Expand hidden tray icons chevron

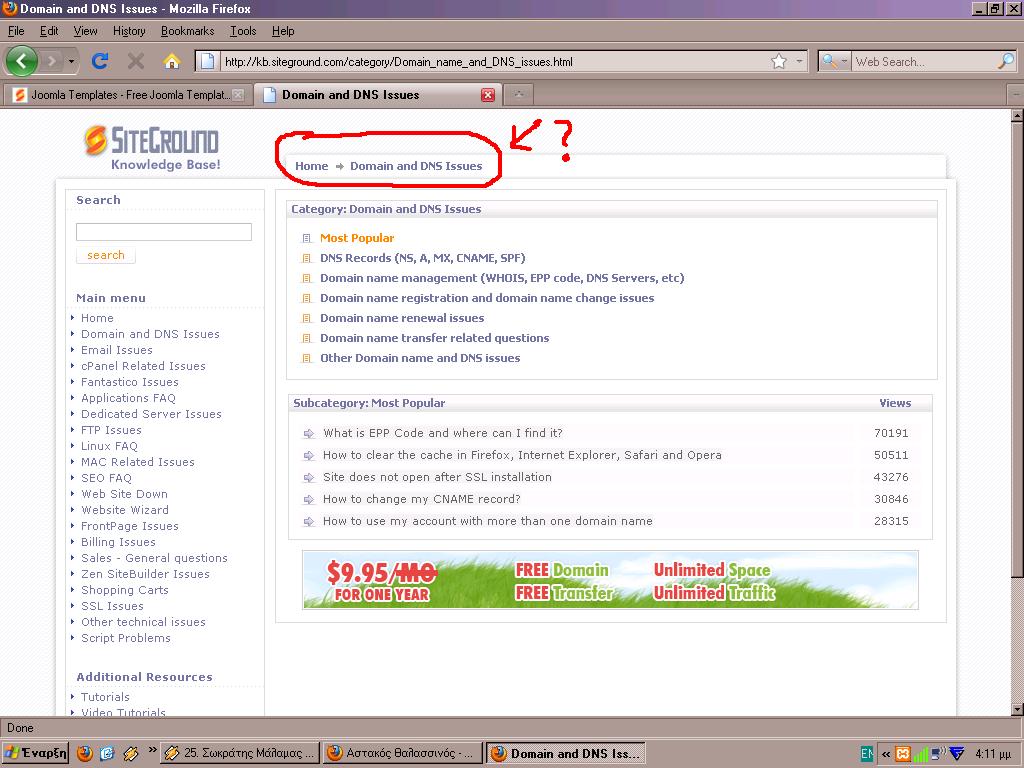coord(886,754)
